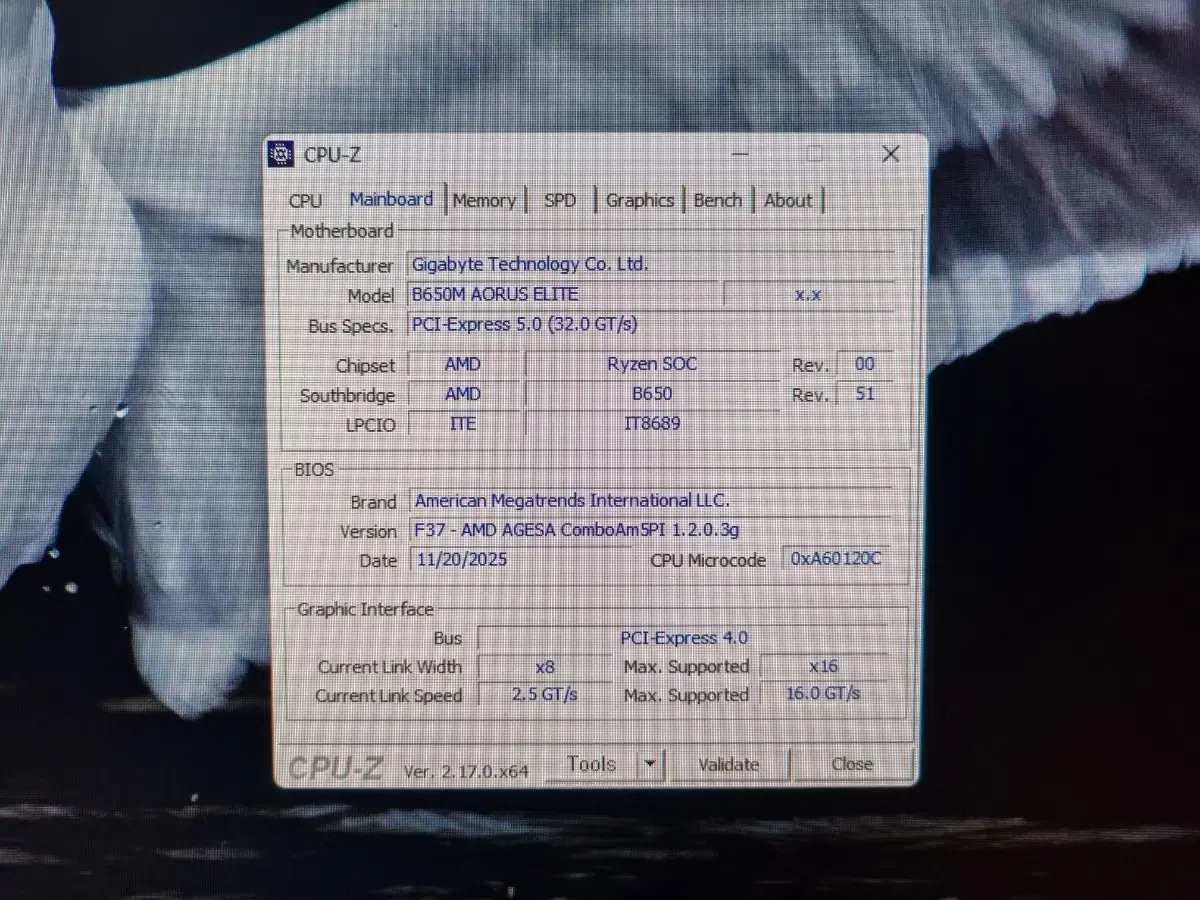This screenshot has height=900, width=1200.
Task: Click the CPU Microcode 0xA60120C value
Action: click(835, 558)
